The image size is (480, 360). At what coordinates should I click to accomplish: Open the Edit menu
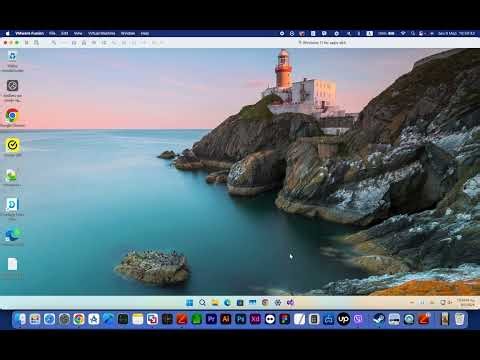coord(65,33)
